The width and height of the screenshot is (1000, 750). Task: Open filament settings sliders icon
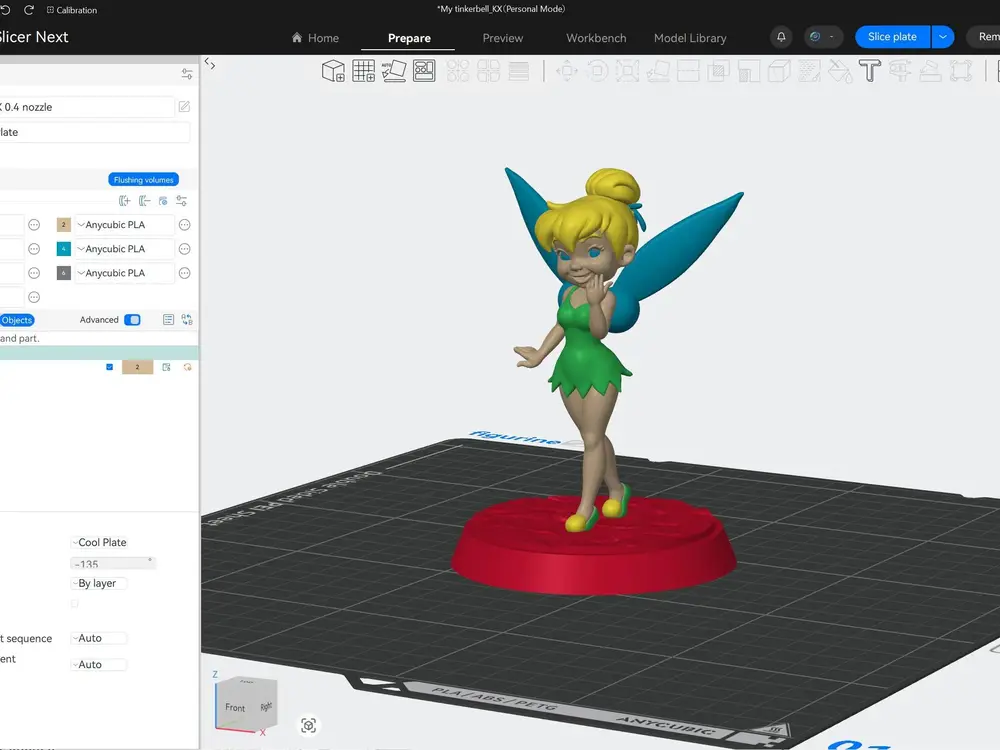(x=182, y=201)
